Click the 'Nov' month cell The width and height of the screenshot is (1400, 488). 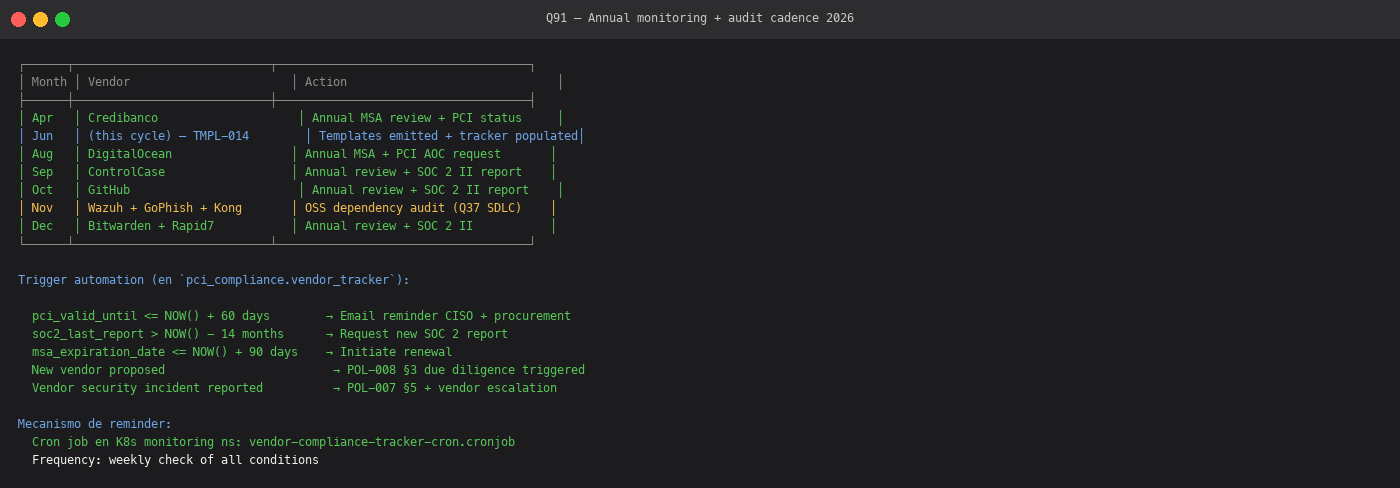(x=42, y=208)
